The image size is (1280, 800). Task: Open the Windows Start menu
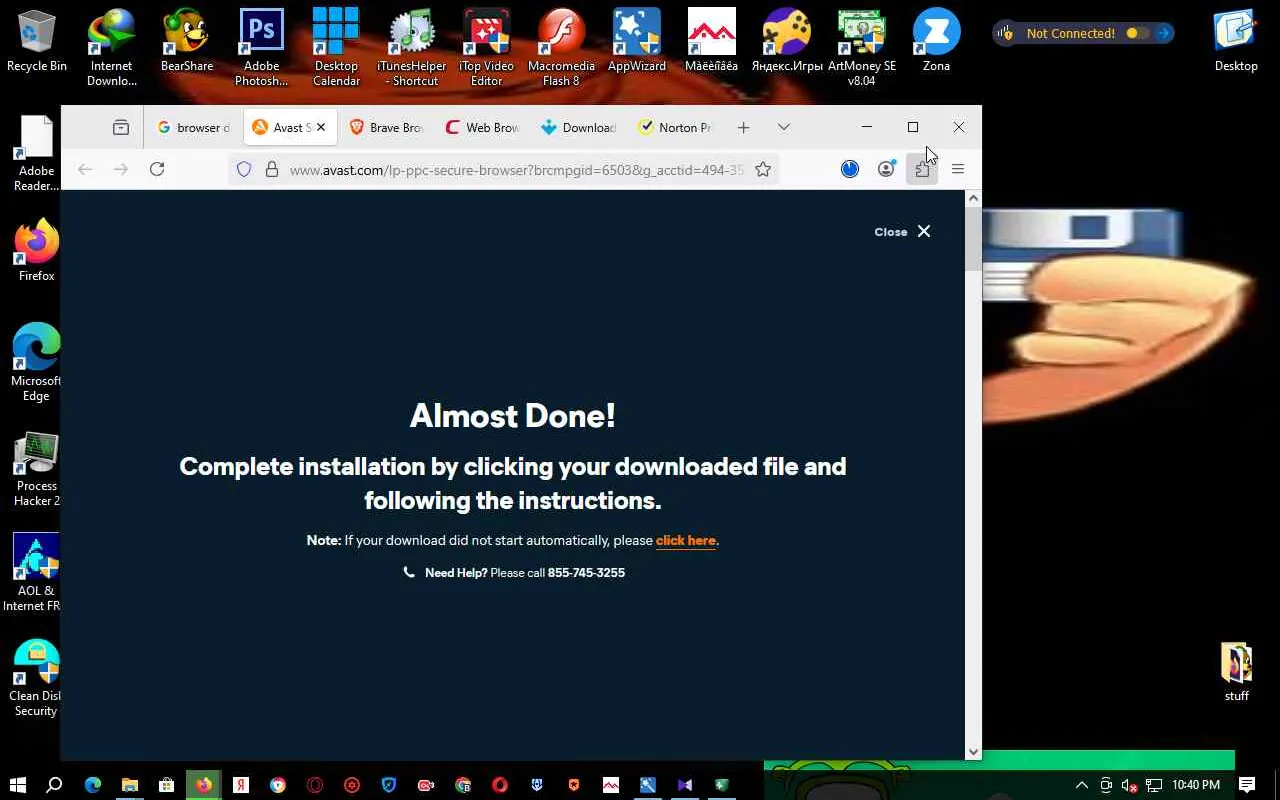point(18,785)
